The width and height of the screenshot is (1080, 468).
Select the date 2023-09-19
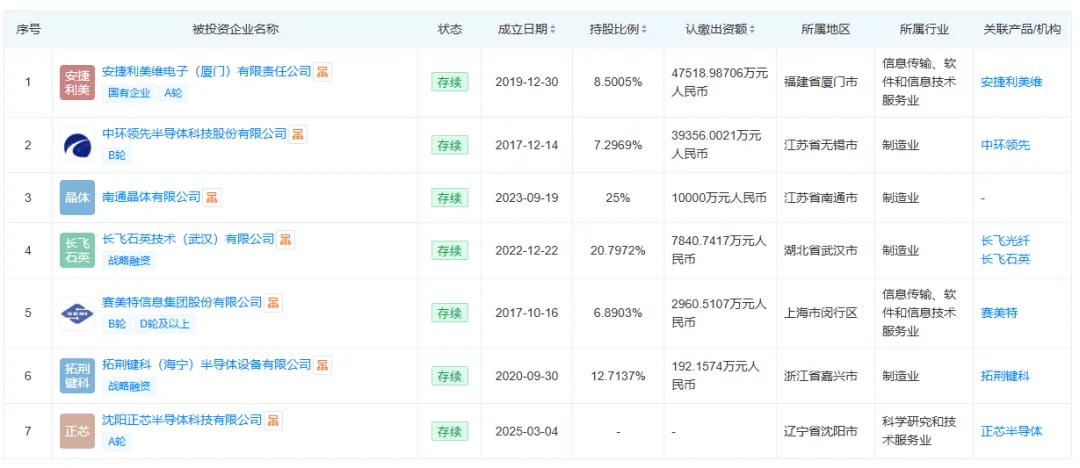tap(527, 198)
